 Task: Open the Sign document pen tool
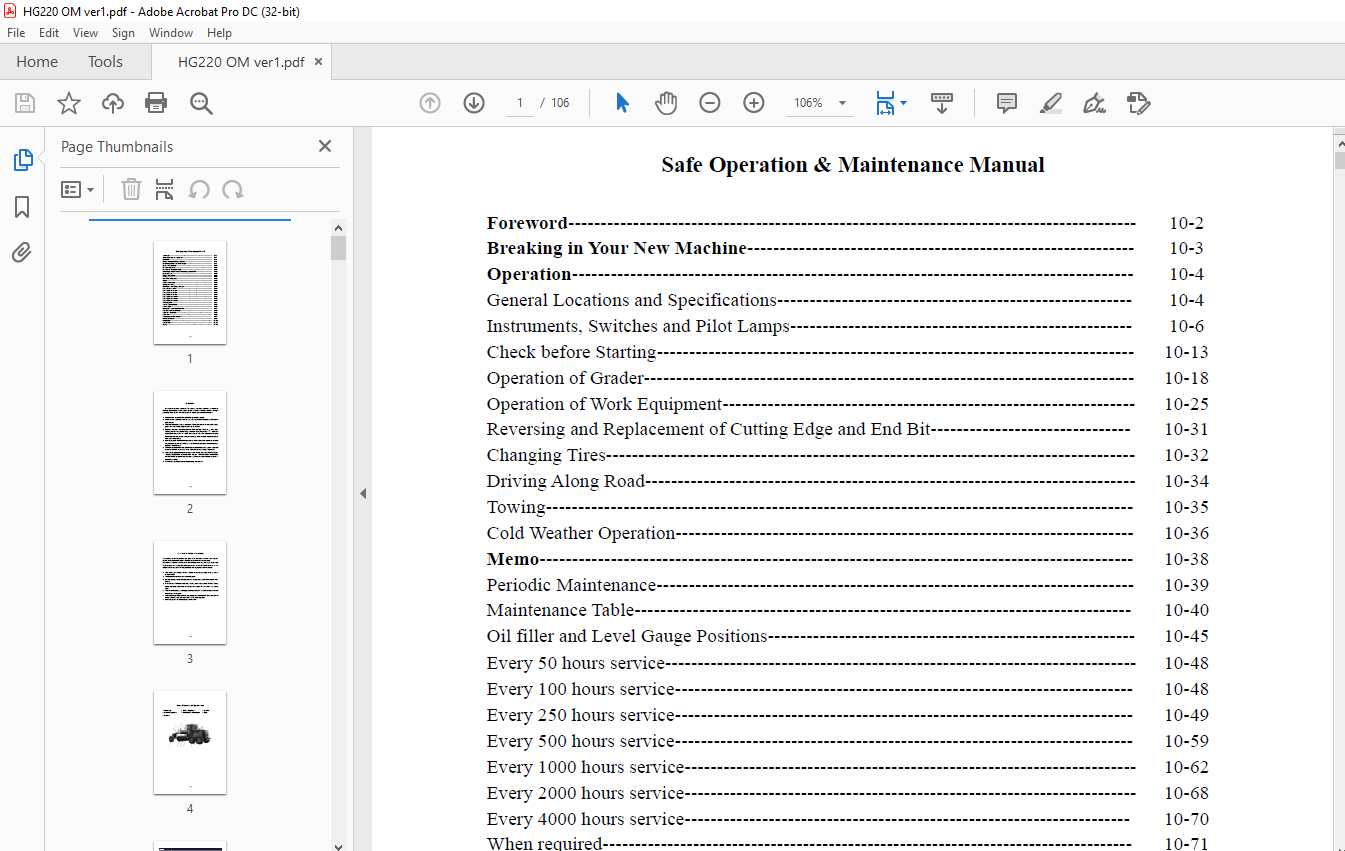(x=1094, y=103)
